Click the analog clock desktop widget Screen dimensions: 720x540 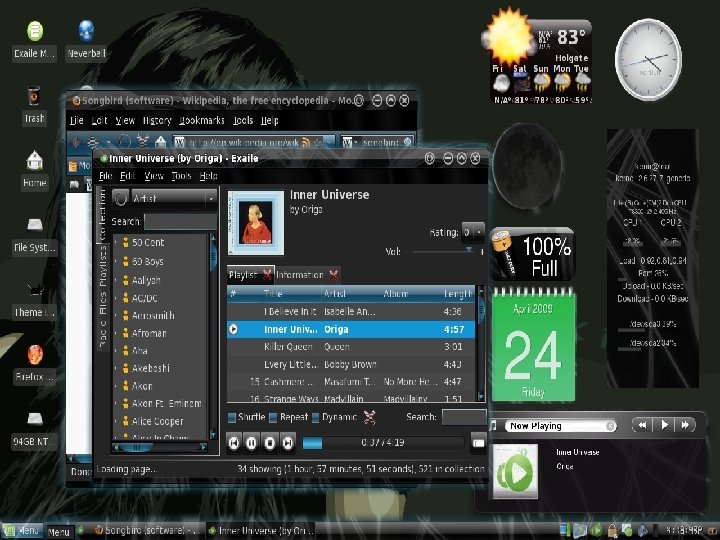648,59
